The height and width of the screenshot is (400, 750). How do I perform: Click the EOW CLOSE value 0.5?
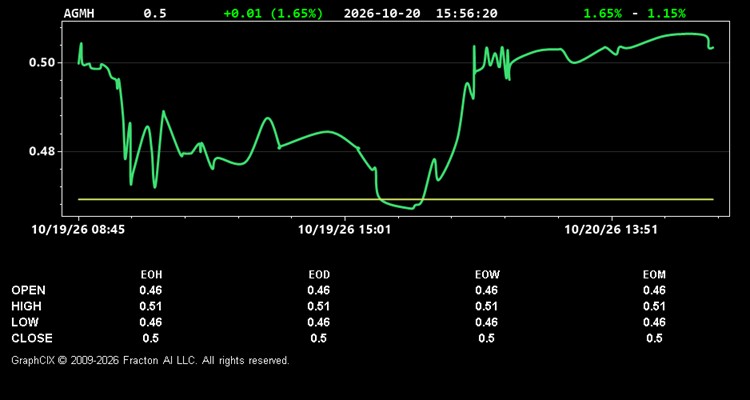(486, 338)
